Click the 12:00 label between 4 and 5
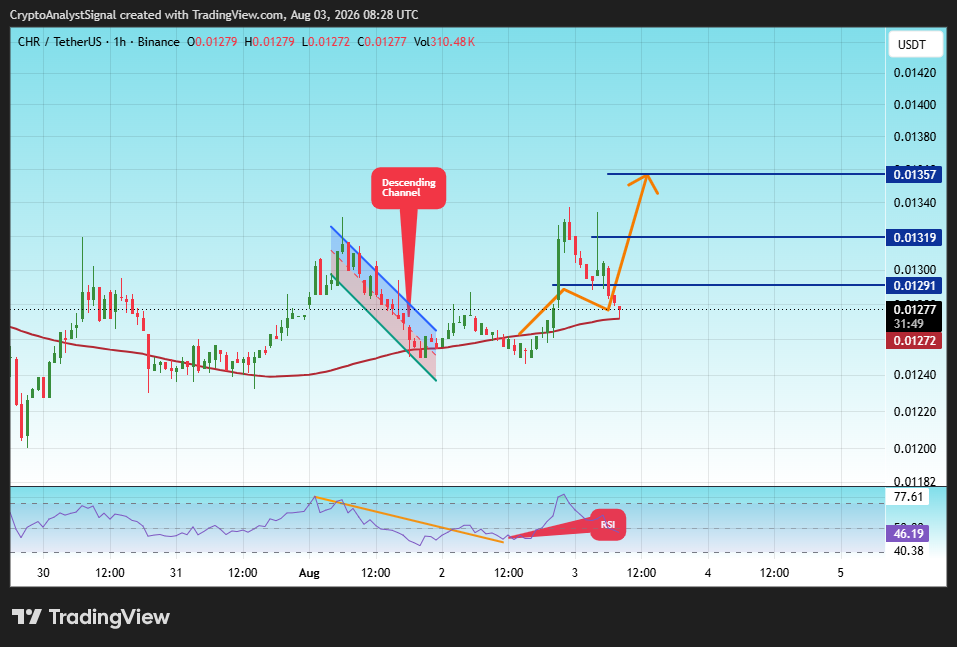The height and width of the screenshot is (647, 957). 775,573
